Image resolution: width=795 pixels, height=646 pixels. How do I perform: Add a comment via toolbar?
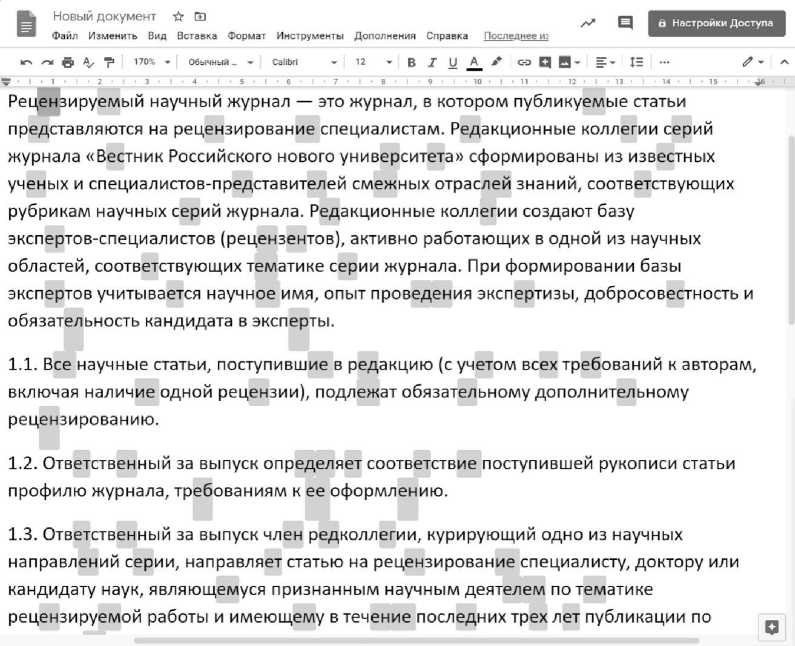[545, 62]
